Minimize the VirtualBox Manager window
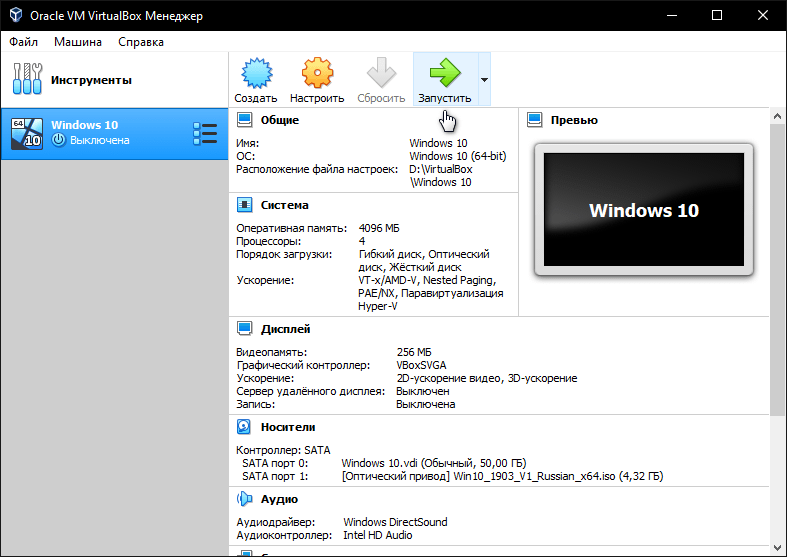The height and width of the screenshot is (557, 787). click(672, 15)
